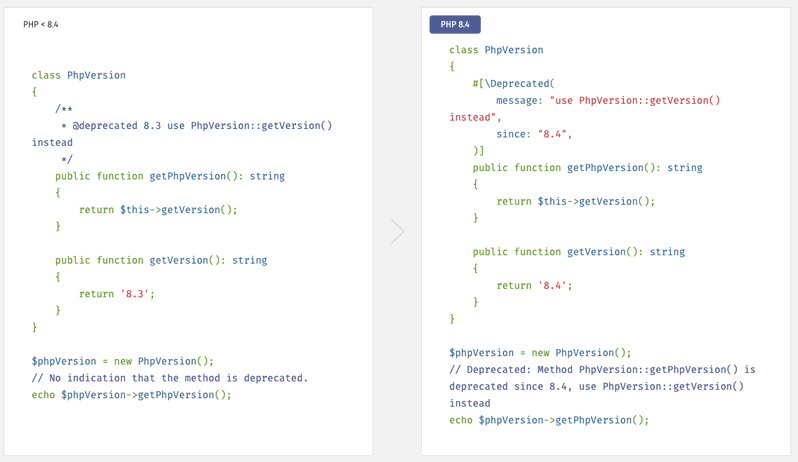Click the "deprecated since 8.4, use PhpVersion::getVersion()" line
This screenshot has width=798, height=462.
(596, 386)
